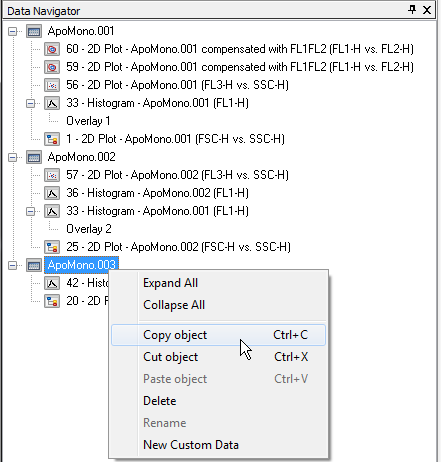
Task: Select Cut object in context menu
Action: 218,357
